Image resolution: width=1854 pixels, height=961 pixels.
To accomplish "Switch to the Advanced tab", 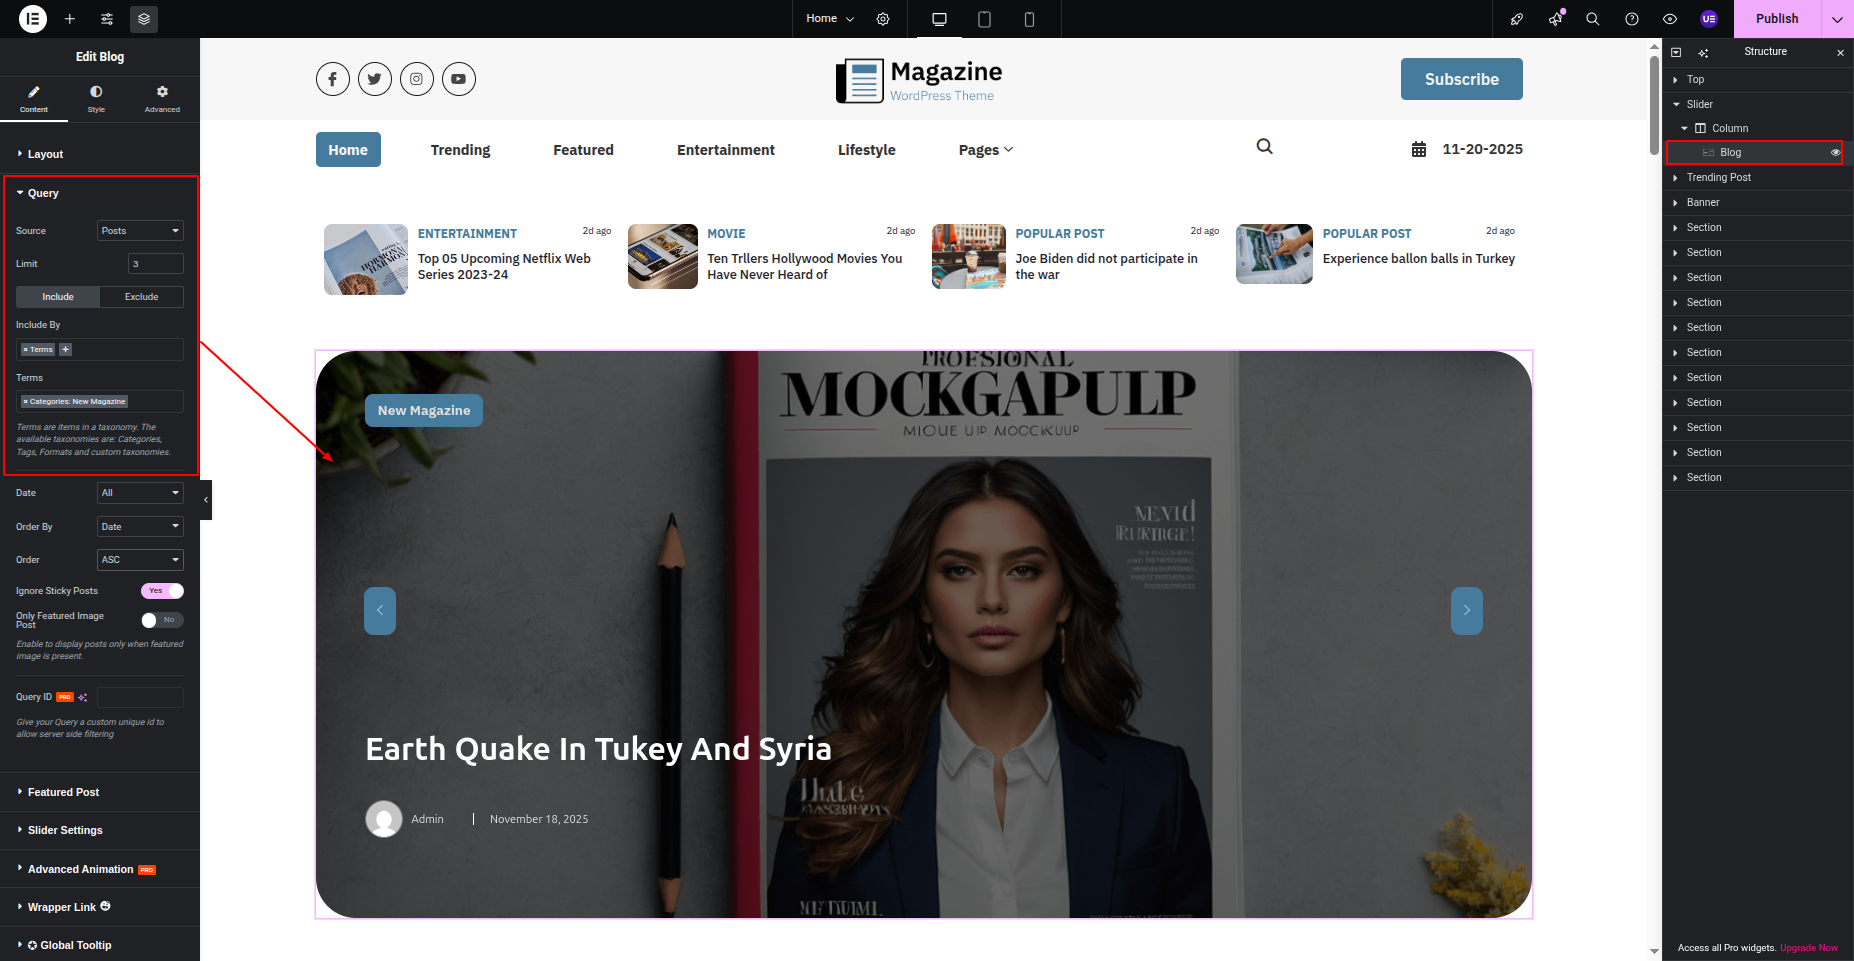I will 162,98.
